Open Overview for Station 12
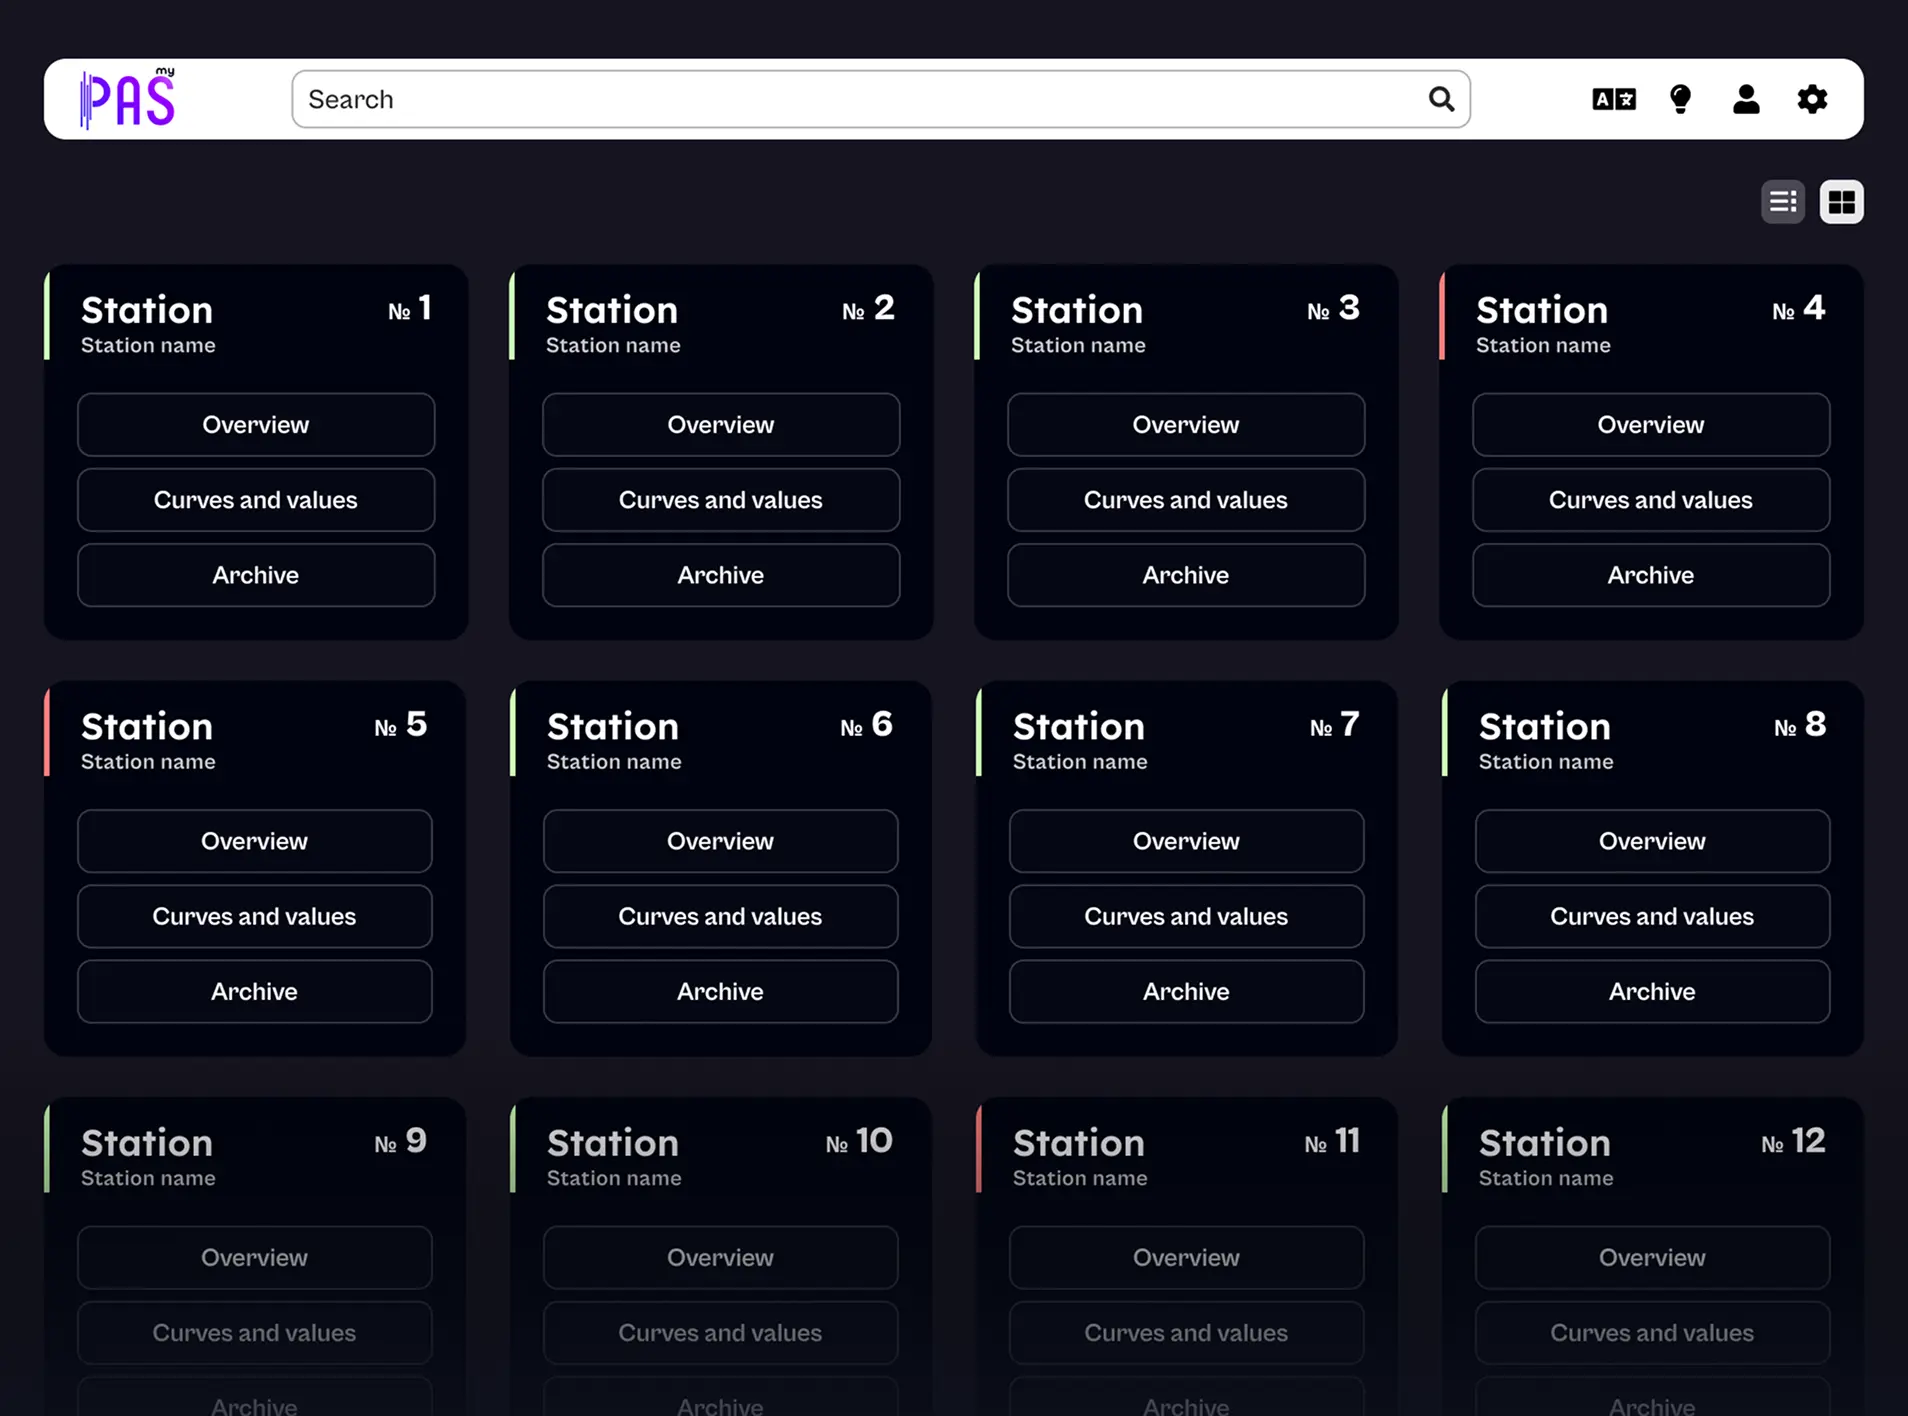The width and height of the screenshot is (1908, 1416). pos(1653,1257)
